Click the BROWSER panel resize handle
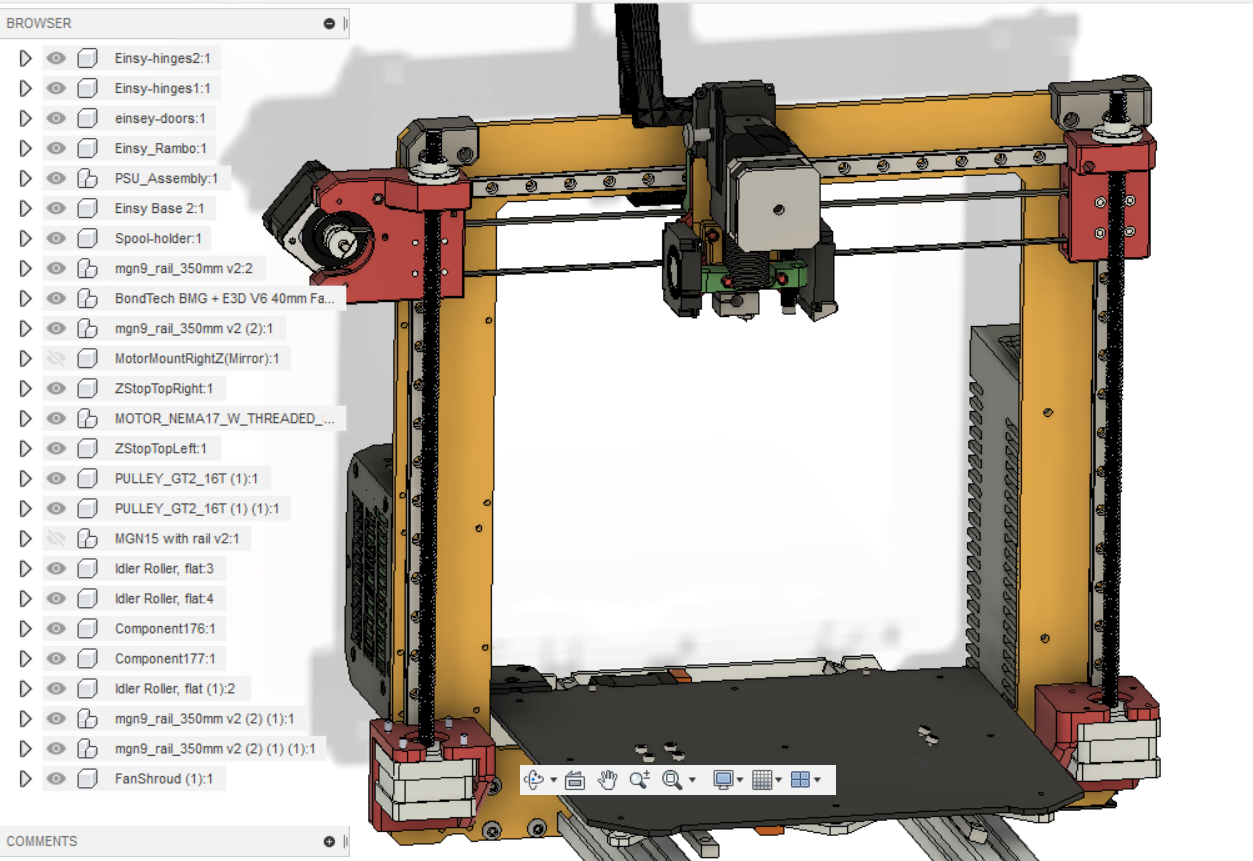Screen dimensions: 1253x861 click(346, 23)
